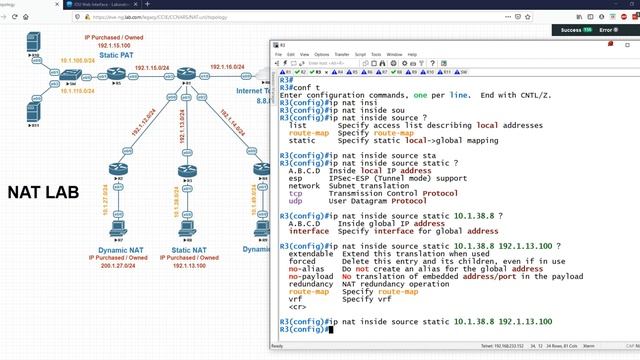Viewport: 640px width, 360px height.
Task: Click the Connect in Tab icon
Action: click(293, 63)
